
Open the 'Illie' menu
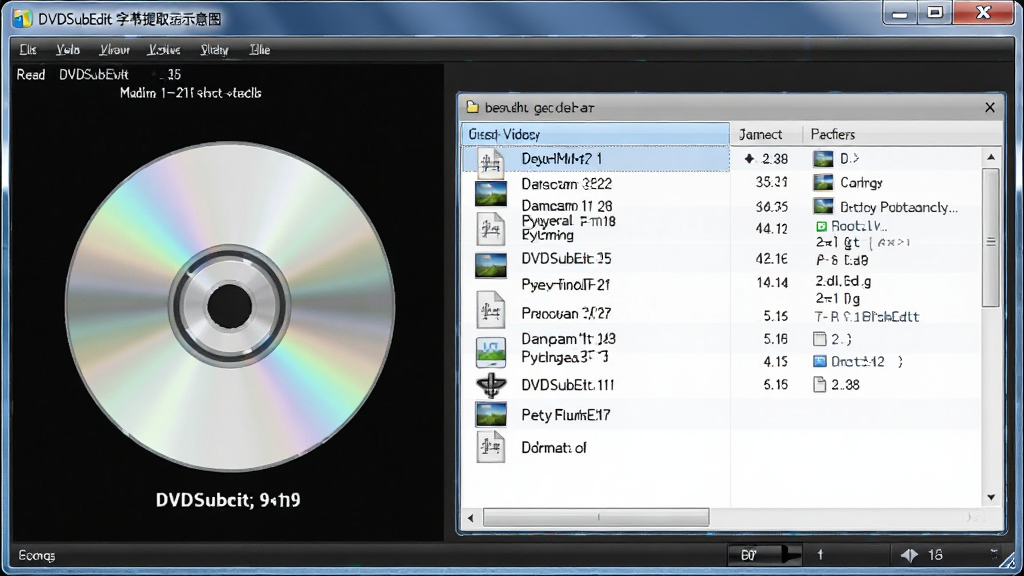point(259,50)
